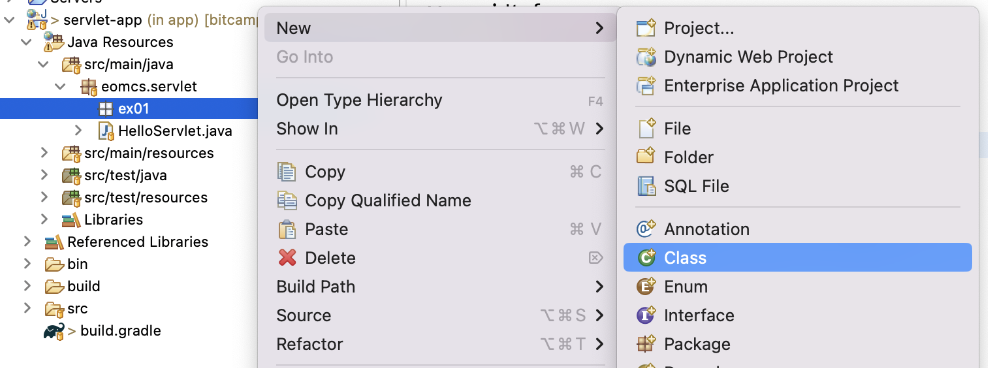Click the Java Resources folder icon
The image size is (988, 368).
tap(54, 42)
